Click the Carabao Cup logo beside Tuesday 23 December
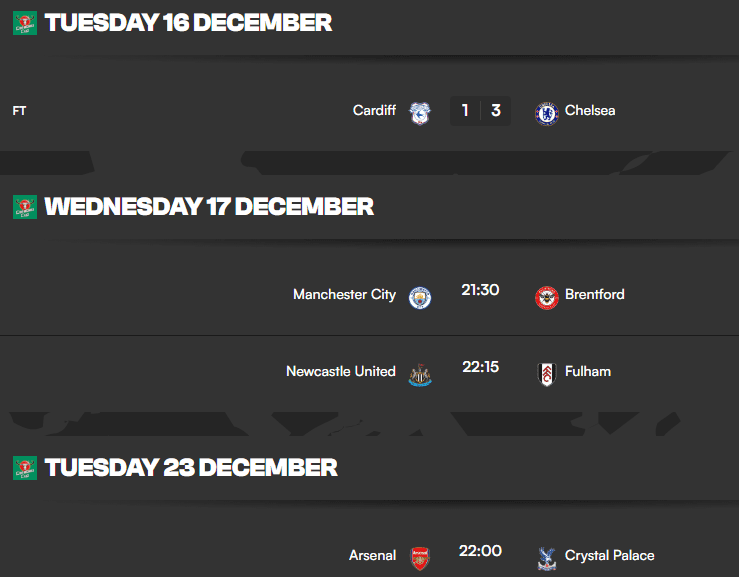The height and width of the screenshot is (577, 739). 25,467
